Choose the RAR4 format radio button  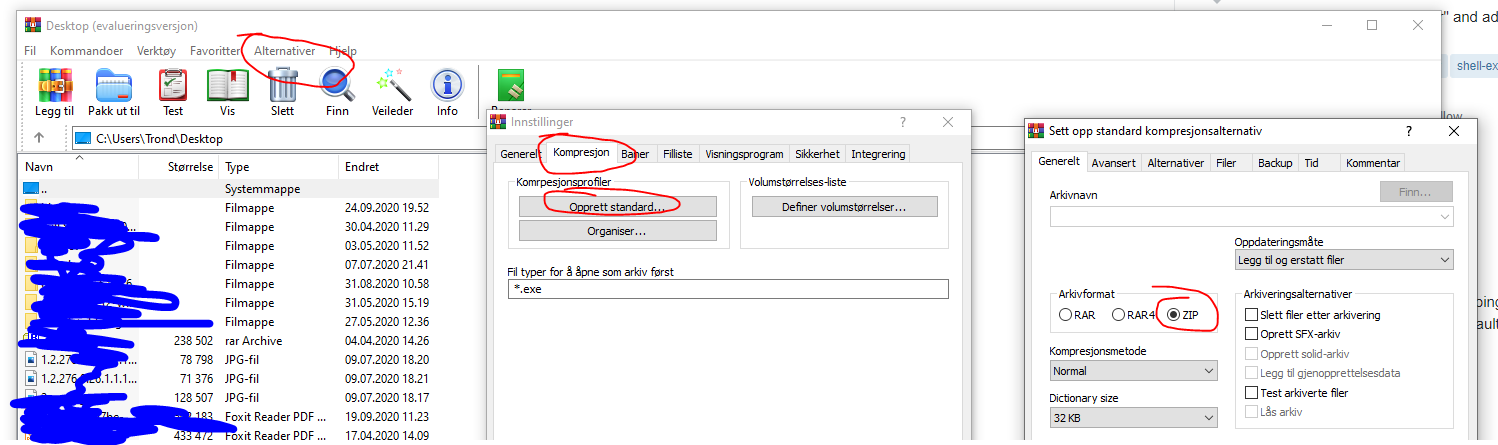point(1119,315)
